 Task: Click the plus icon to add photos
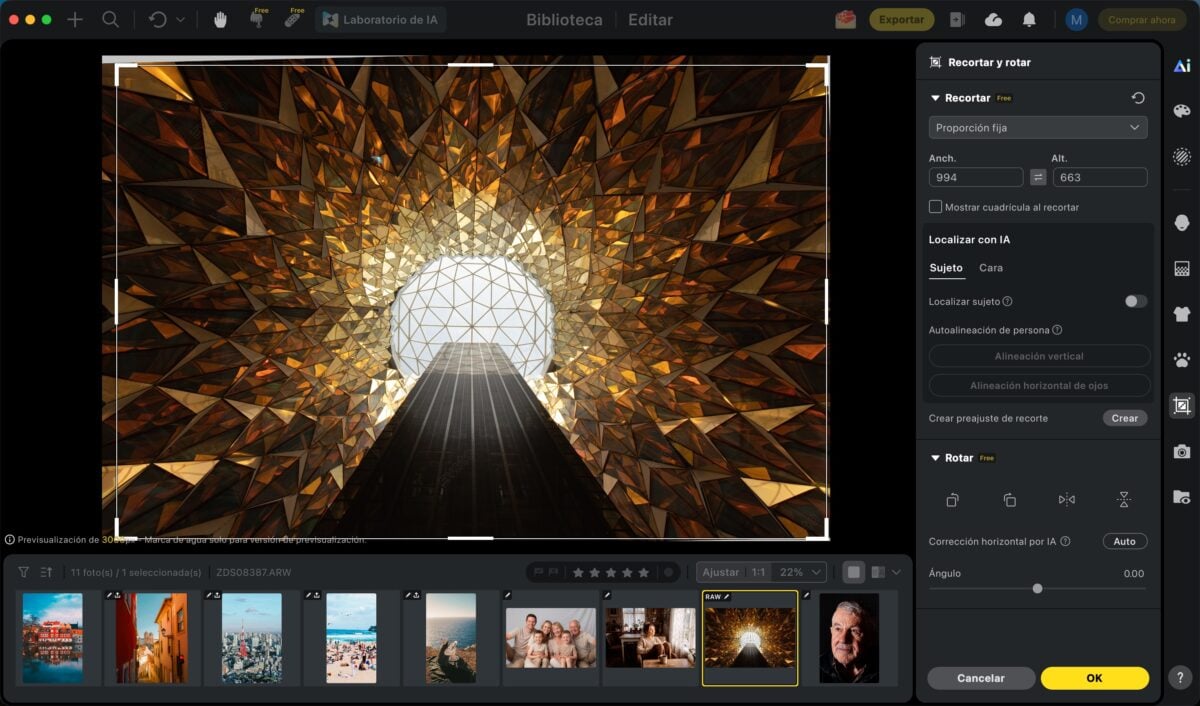(x=74, y=19)
